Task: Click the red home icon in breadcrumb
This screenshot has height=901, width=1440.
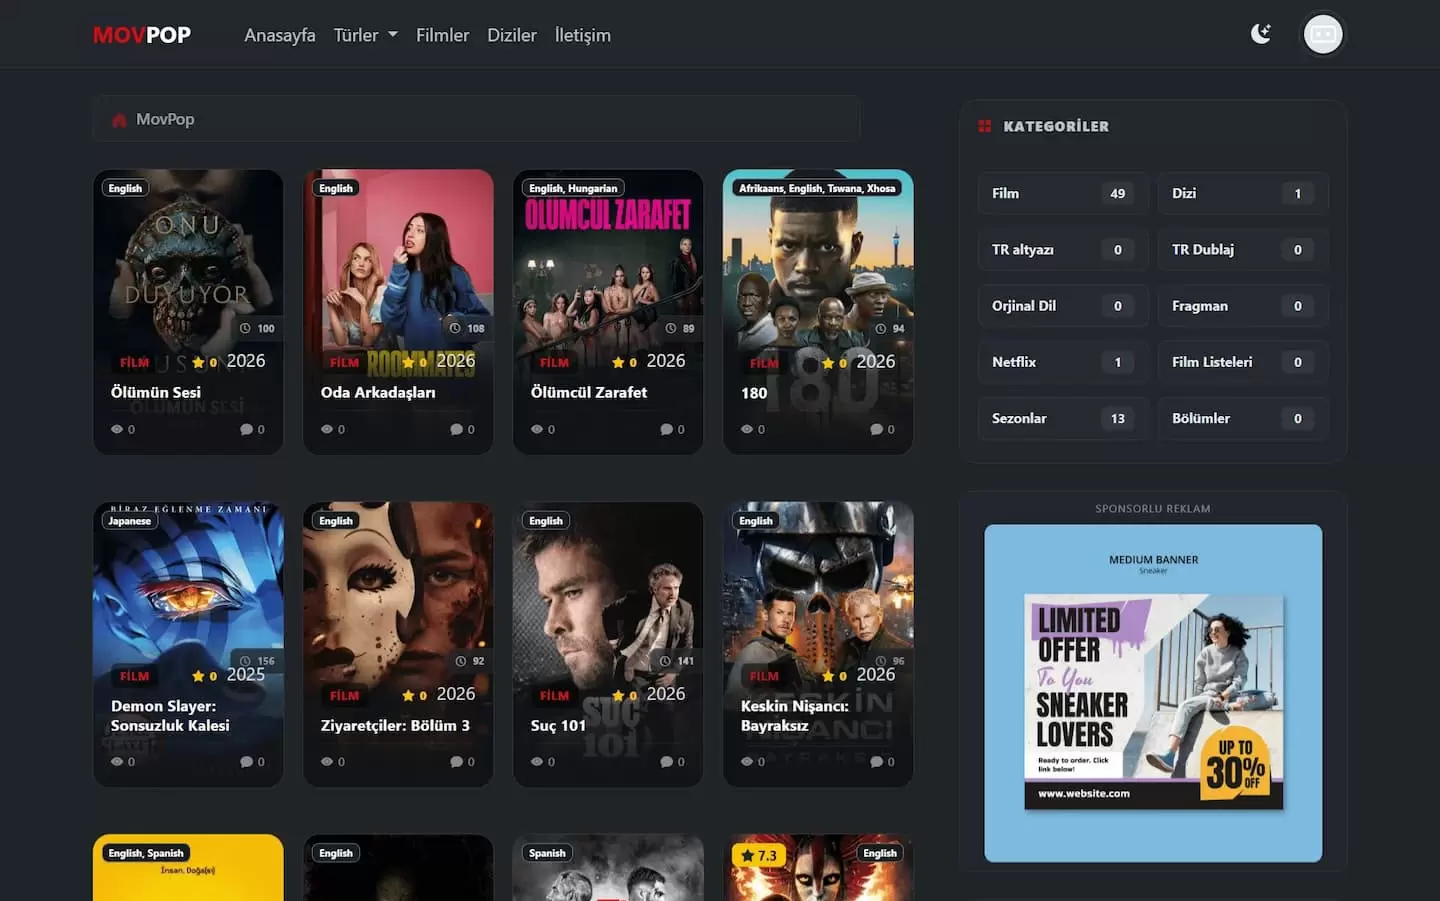Action: pyautogui.click(x=119, y=120)
